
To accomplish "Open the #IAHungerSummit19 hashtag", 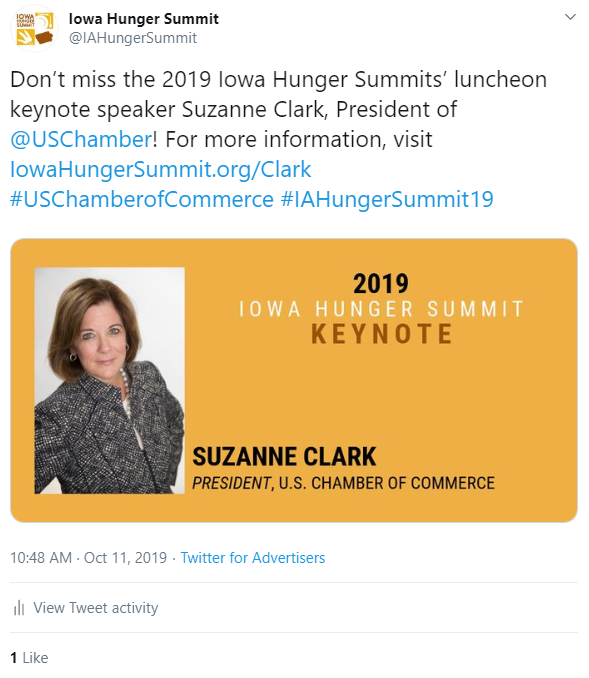I will pos(387,199).
